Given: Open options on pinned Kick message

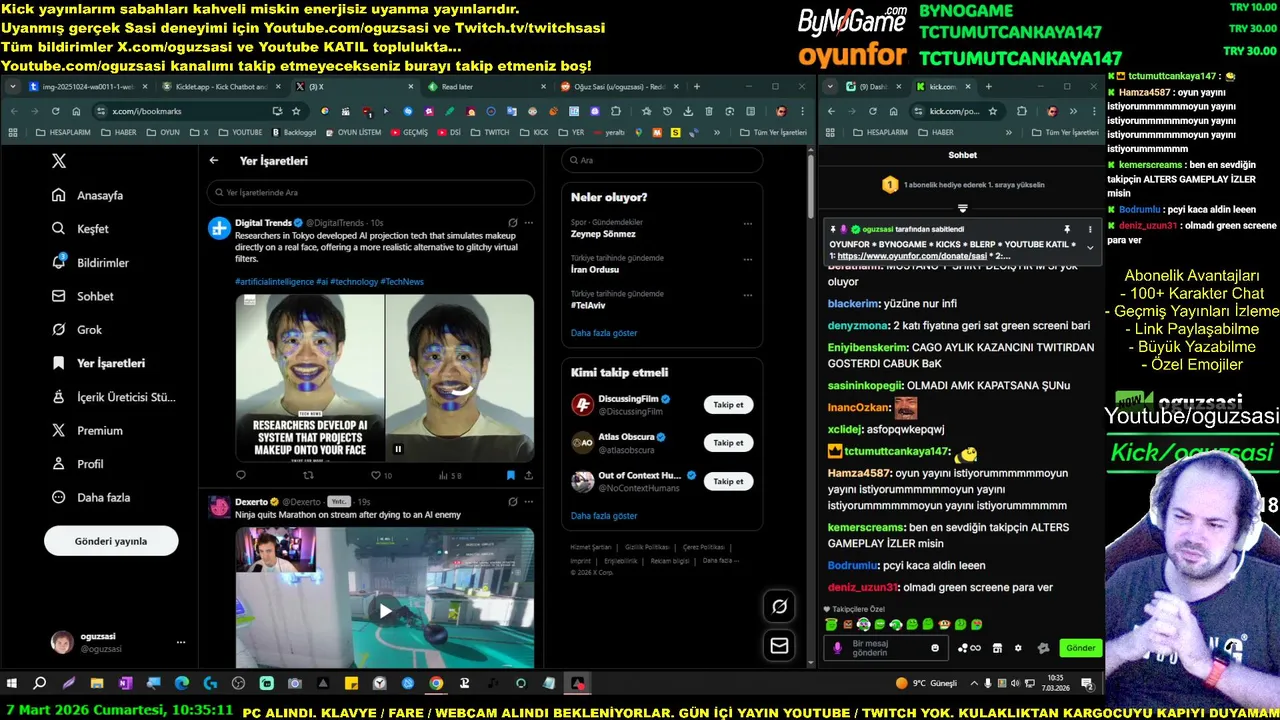Looking at the screenshot, I should click(x=1090, y=229).
